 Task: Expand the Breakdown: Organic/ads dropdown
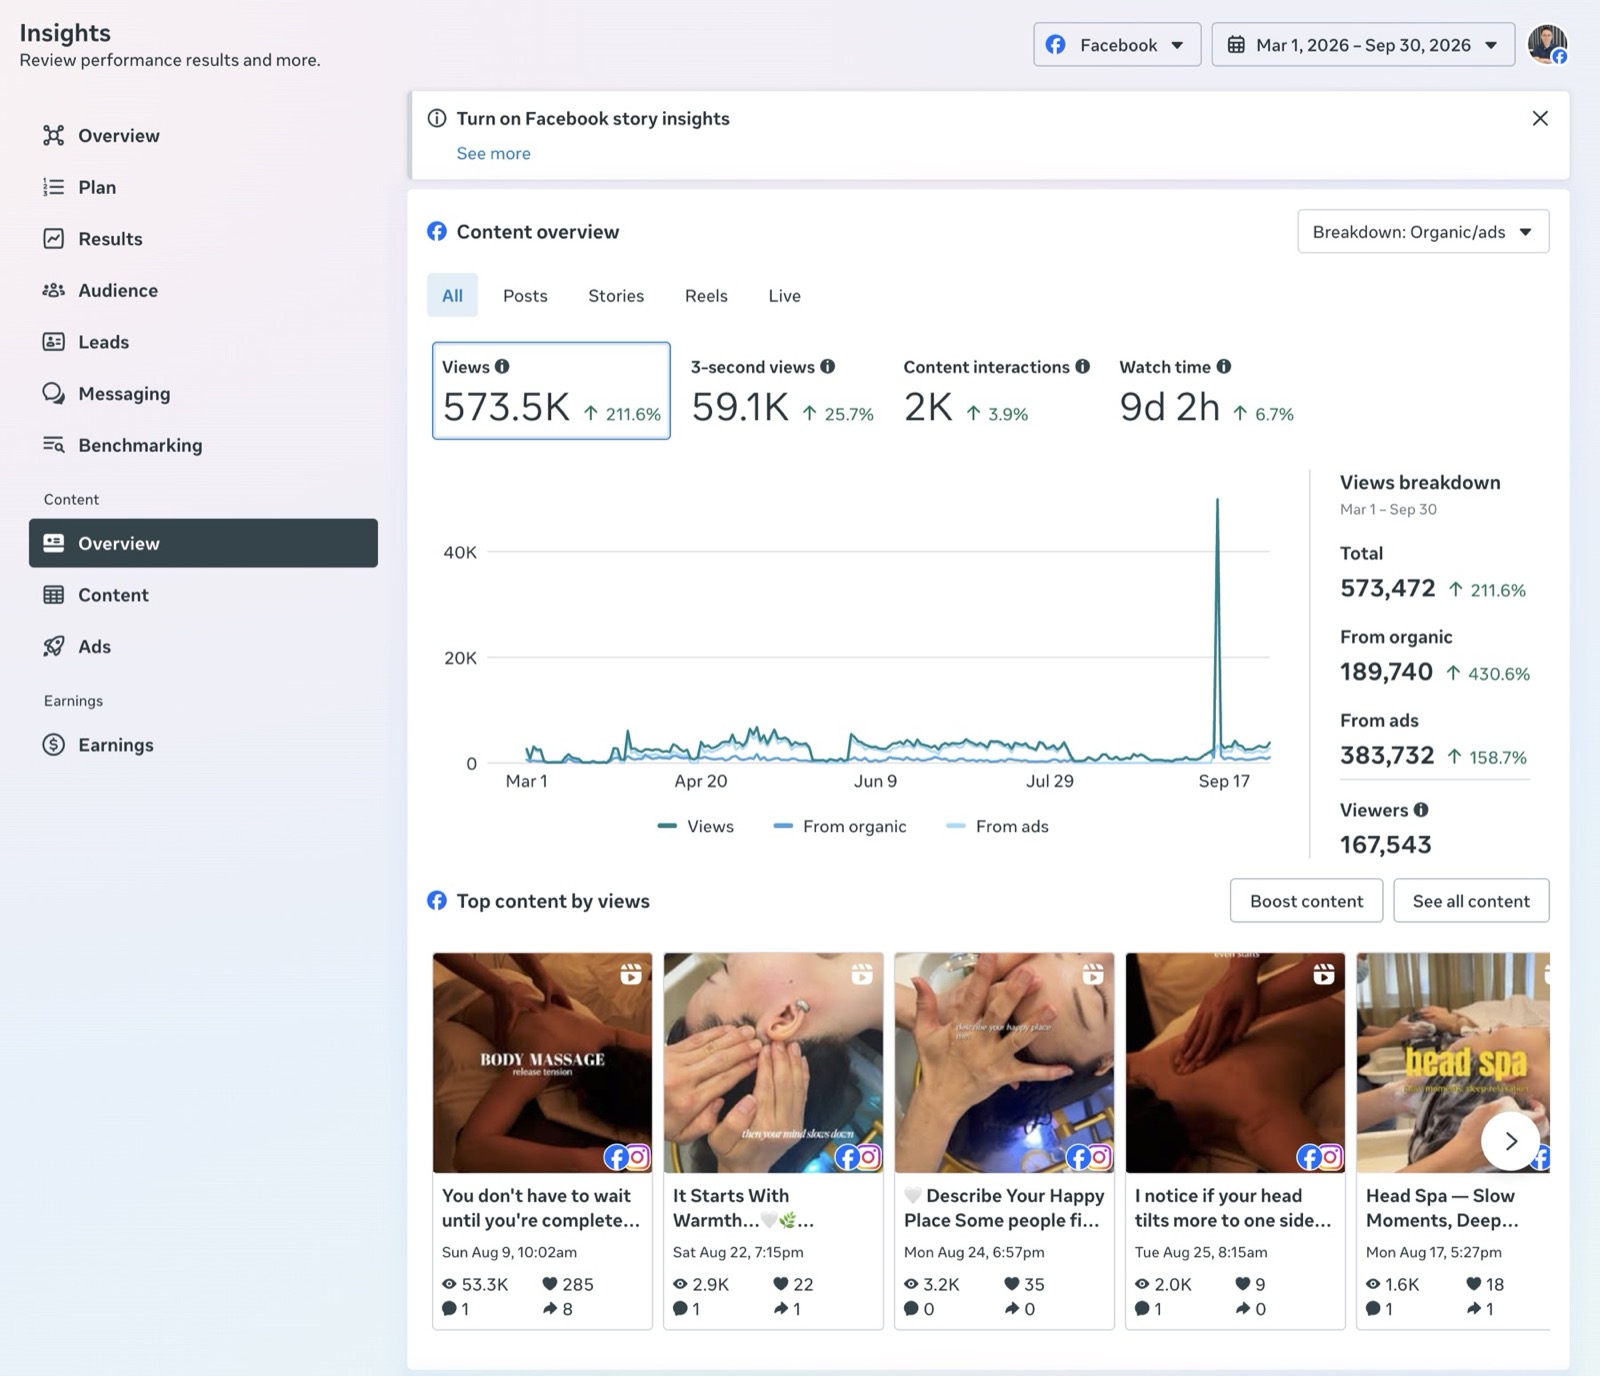pyautogui.click(x=1423, y=232)
